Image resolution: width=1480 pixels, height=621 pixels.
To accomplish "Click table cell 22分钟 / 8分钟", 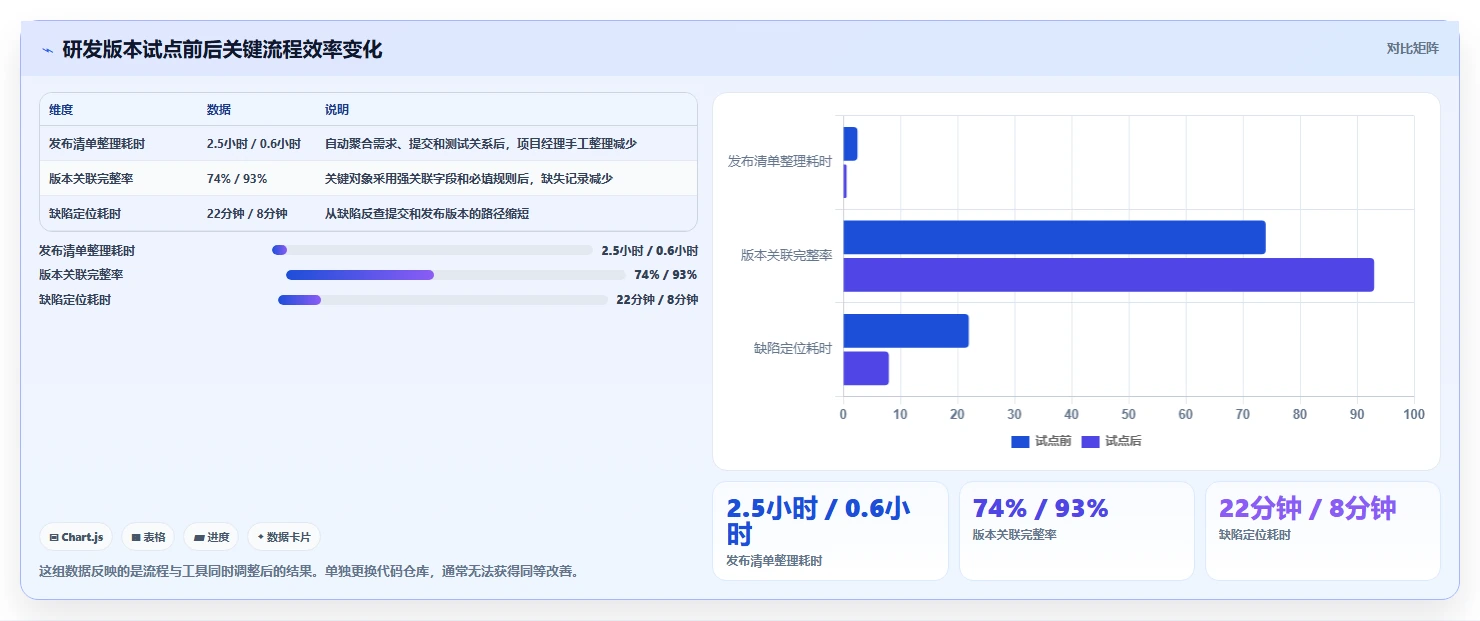I will 247,214.
